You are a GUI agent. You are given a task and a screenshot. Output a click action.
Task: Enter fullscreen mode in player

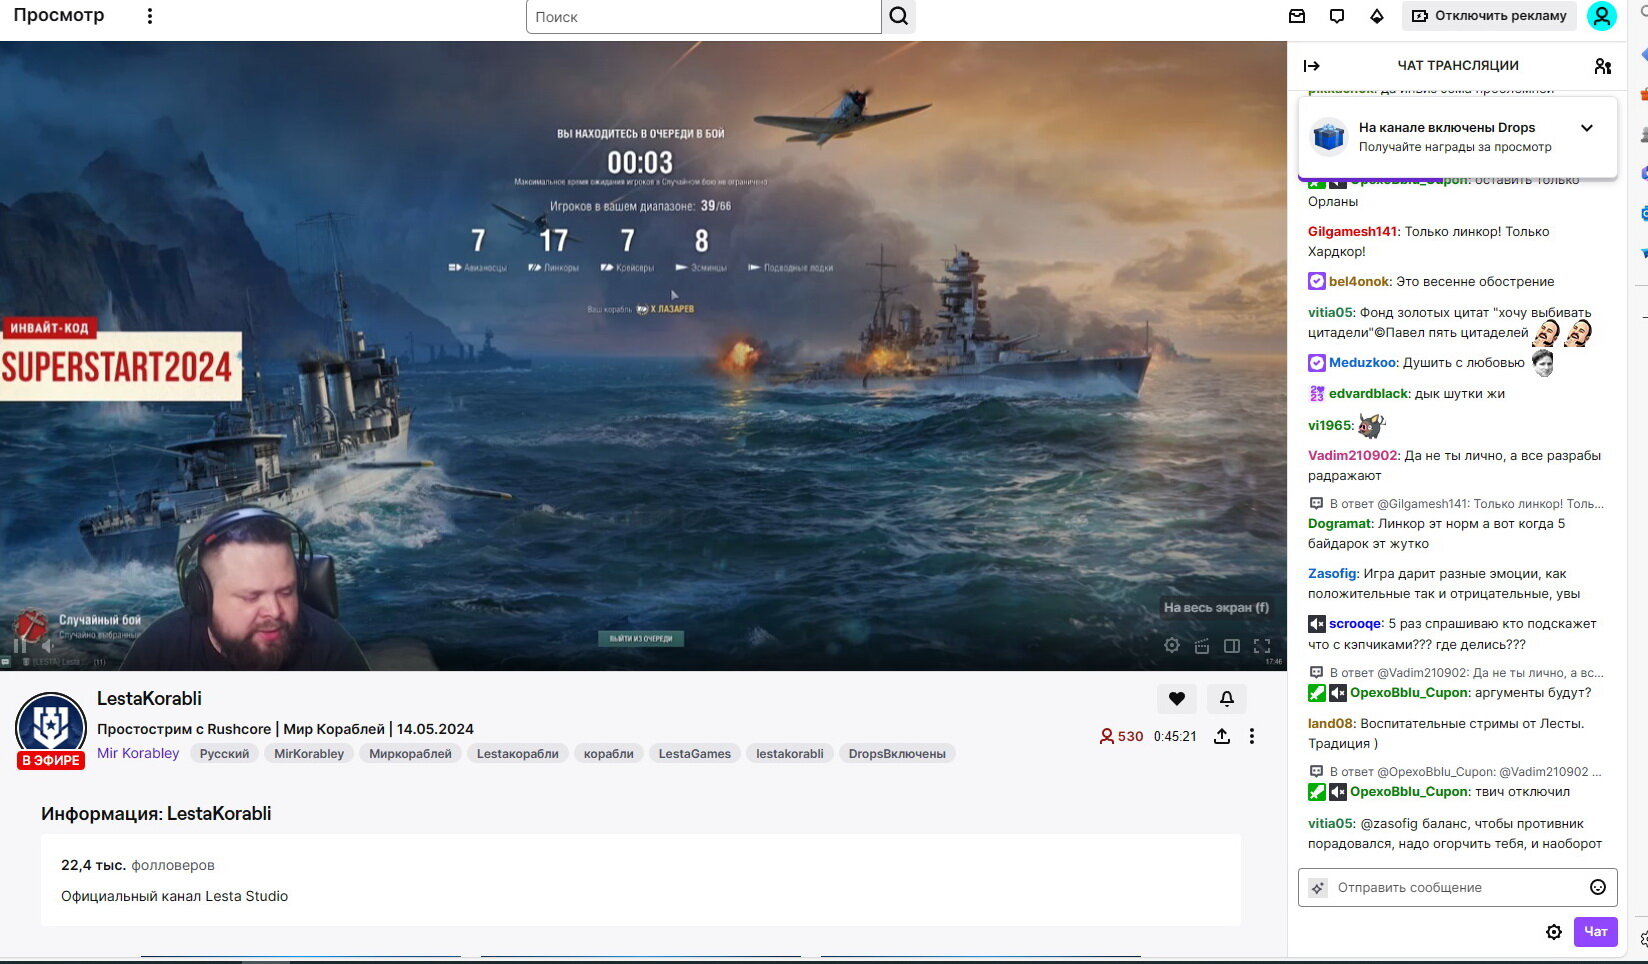tap(1262, 646)
